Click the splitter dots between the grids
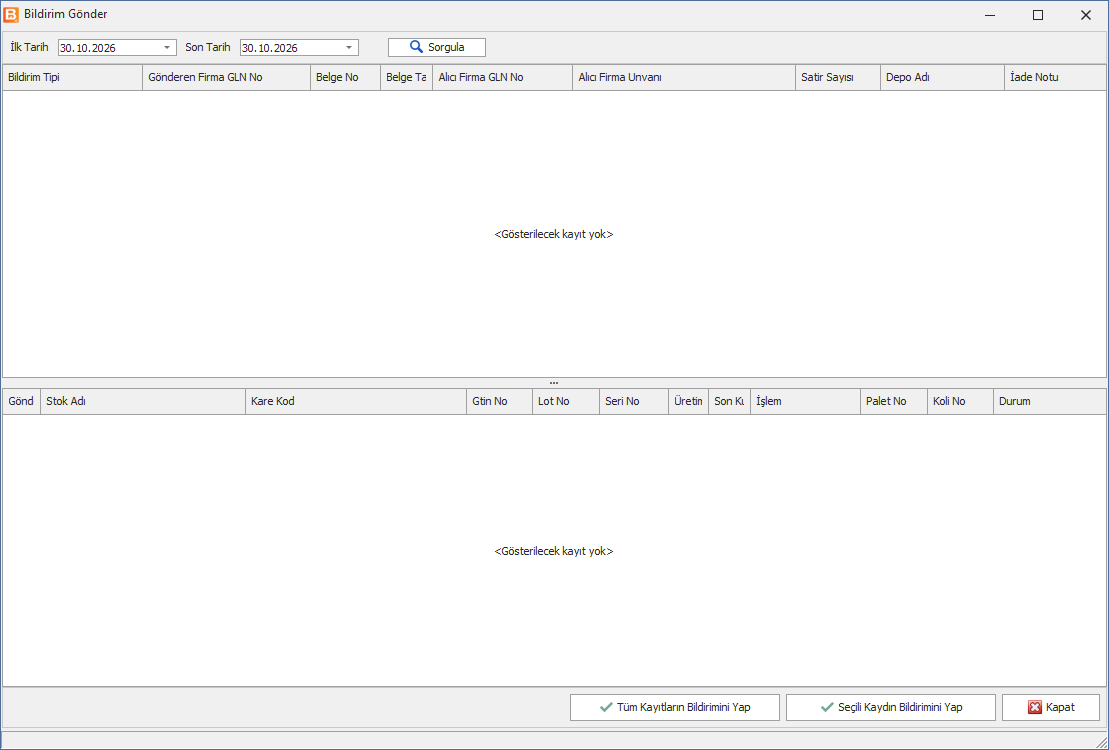The image size is (1109, 750). pos(554,383)
